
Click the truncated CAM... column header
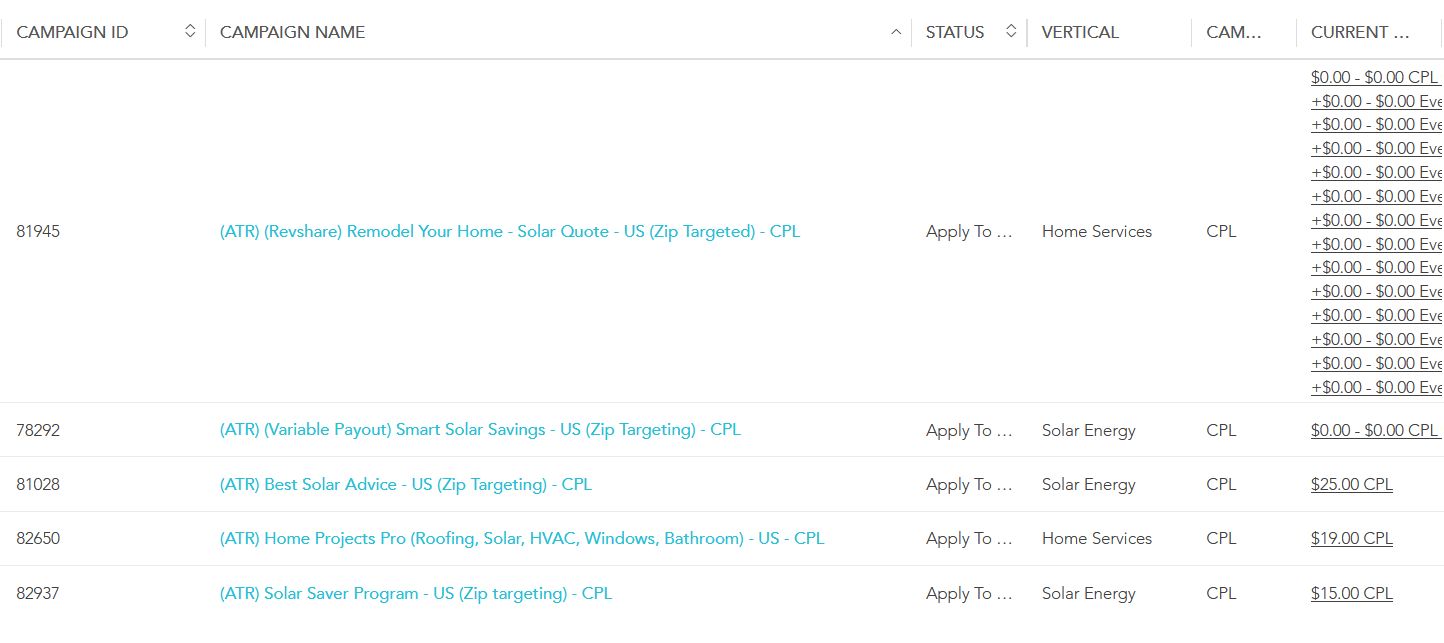point(1234,32)
